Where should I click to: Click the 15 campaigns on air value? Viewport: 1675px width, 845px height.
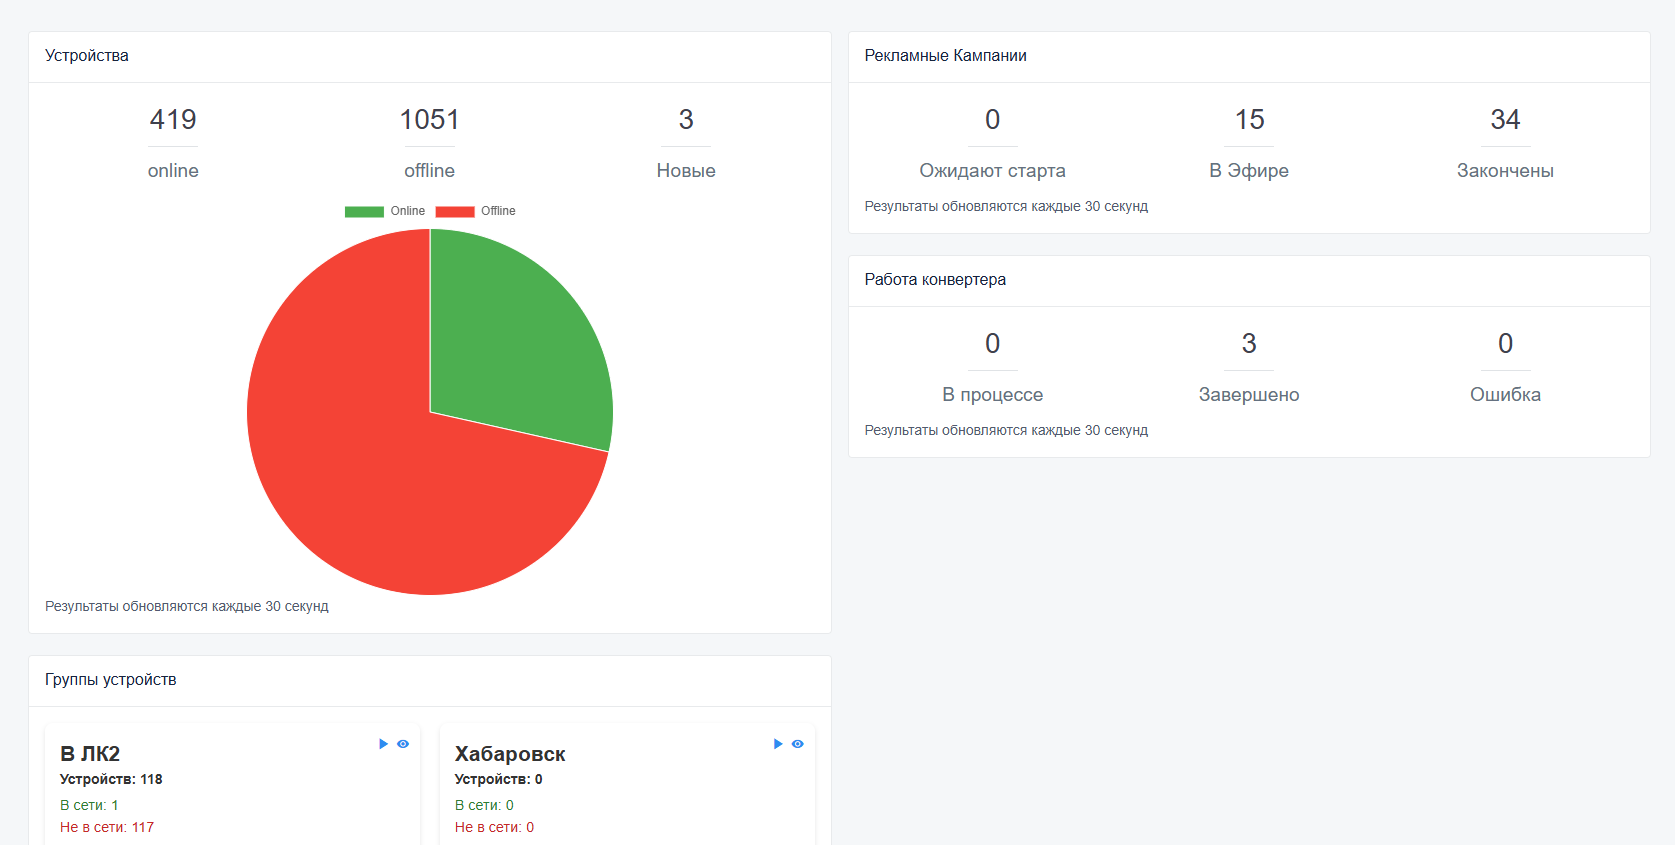pos(1249,120)
